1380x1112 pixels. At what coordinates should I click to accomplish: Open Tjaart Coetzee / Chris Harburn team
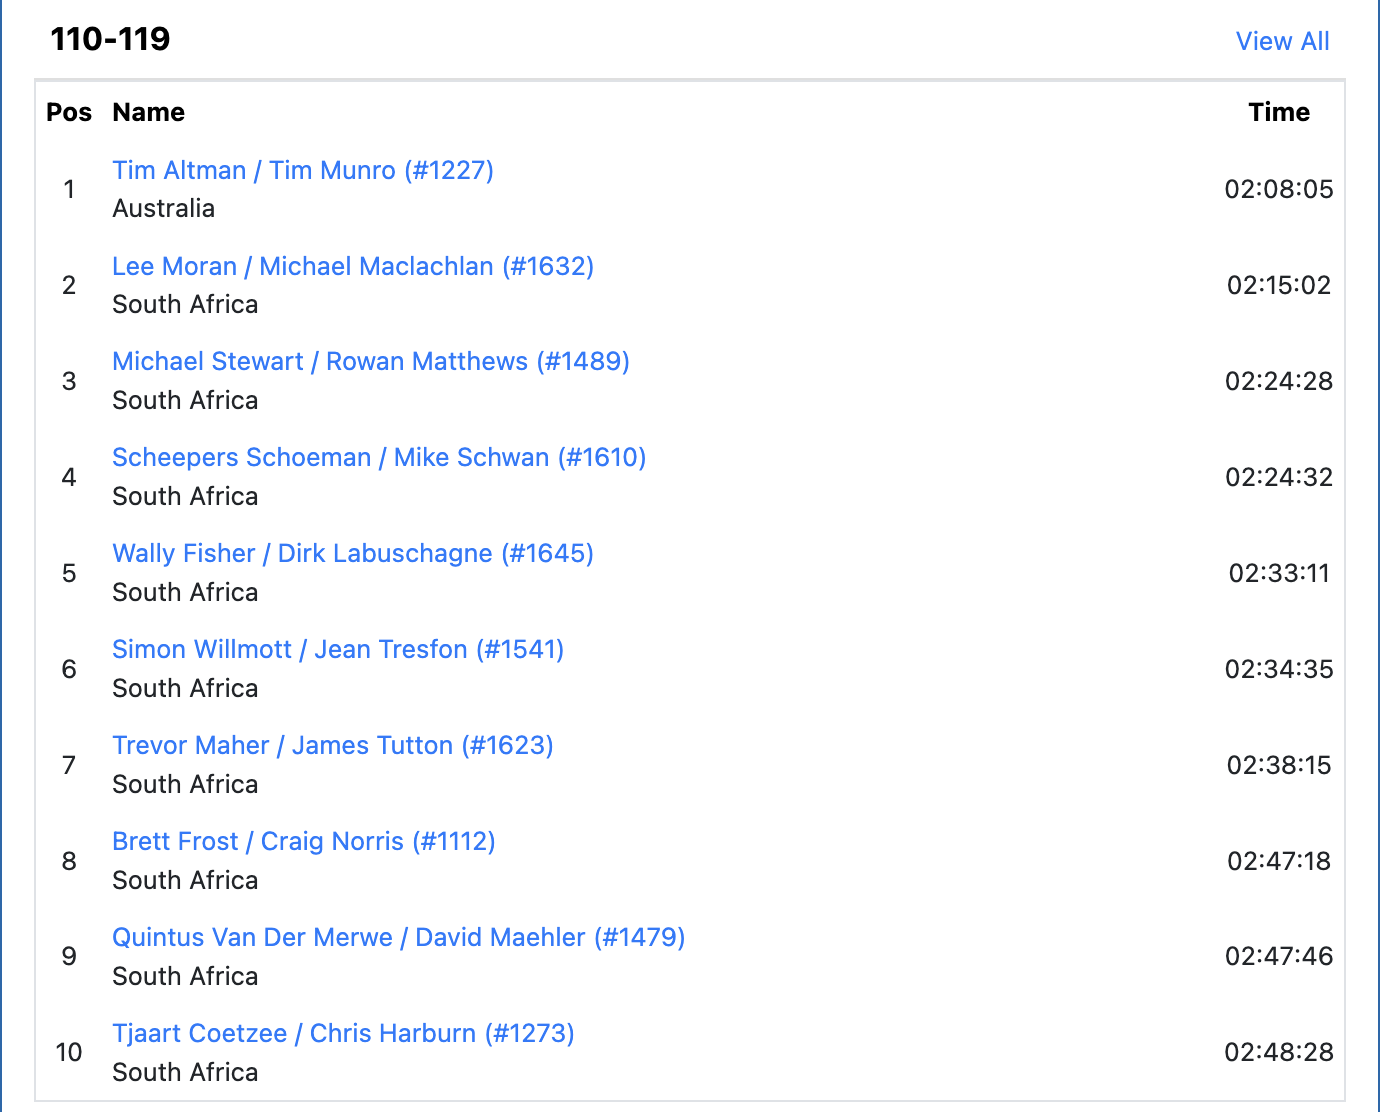pyautogui.click(x=343, y=1033)
